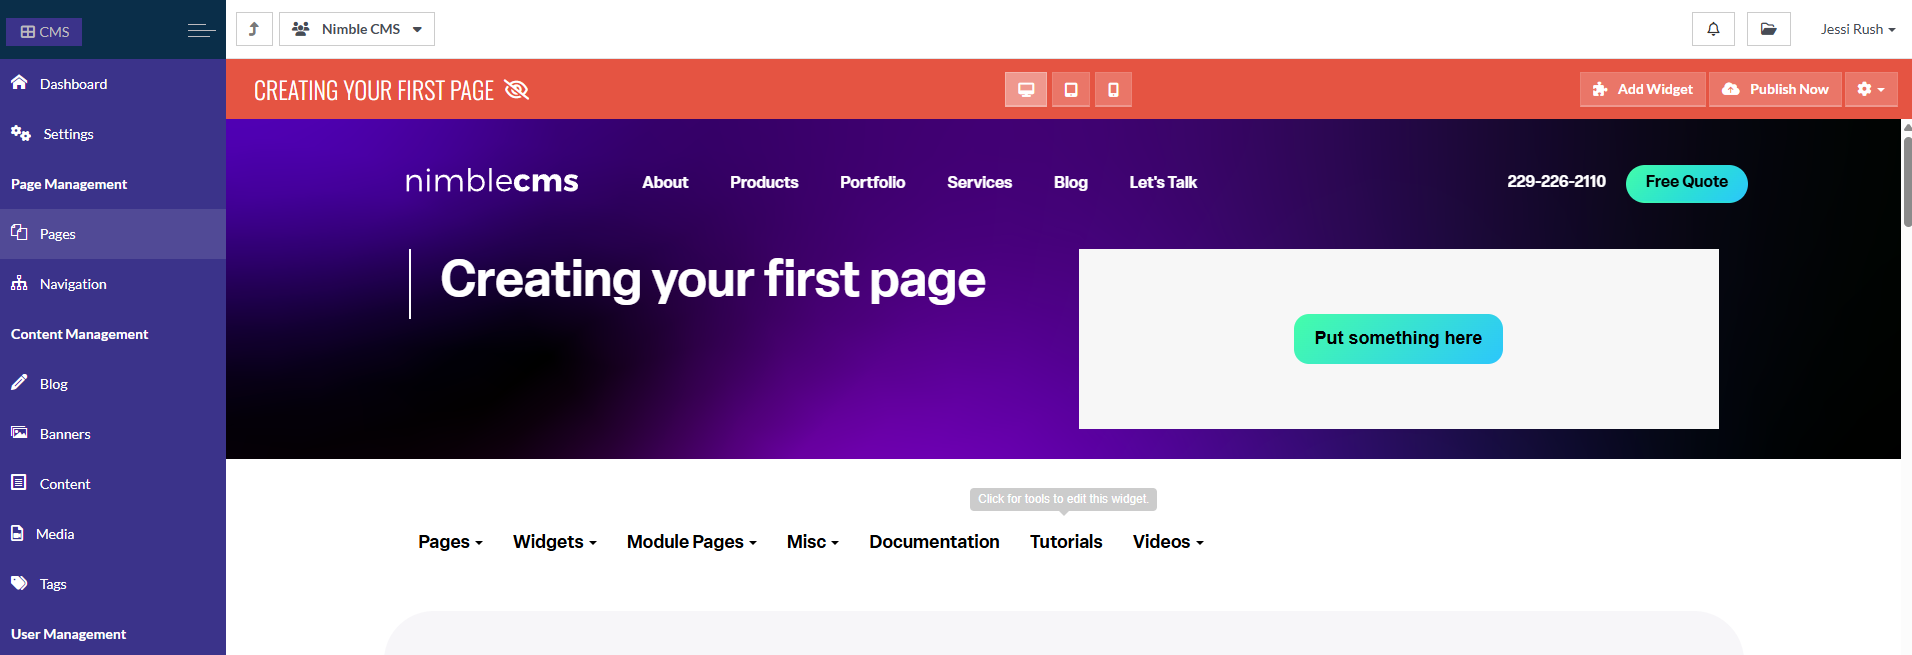Collapse the sidebar with hamburger icon
Viewport: 1912px width, 655px height.
(201, 31)
